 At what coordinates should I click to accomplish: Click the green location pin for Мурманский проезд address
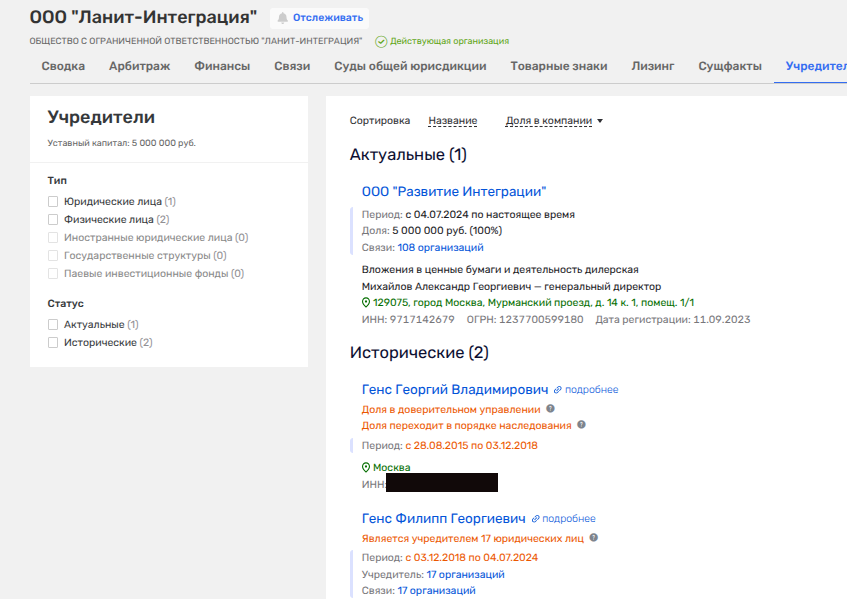[x=366, y=302]
